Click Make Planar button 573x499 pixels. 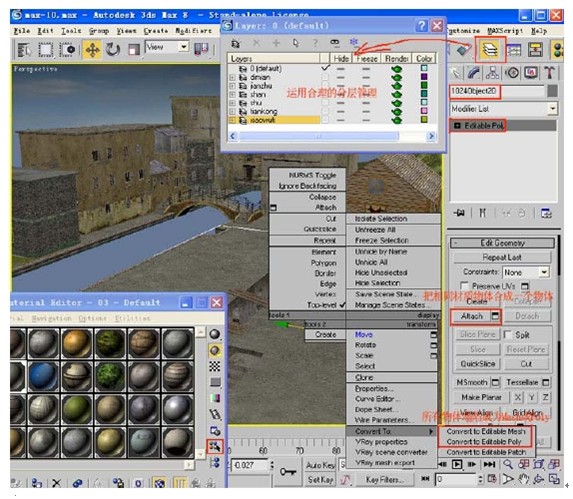point(481,397)
